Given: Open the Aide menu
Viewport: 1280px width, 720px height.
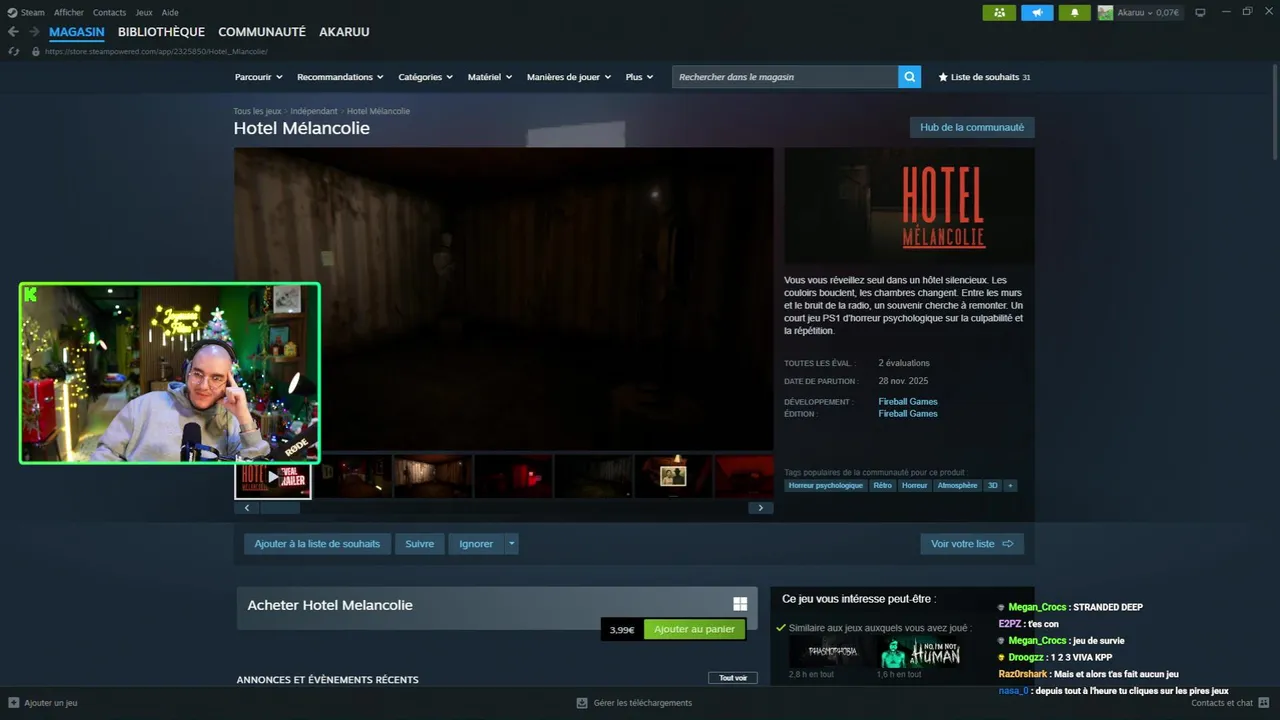Looking at the screenshot, I should tap(170, 13).
